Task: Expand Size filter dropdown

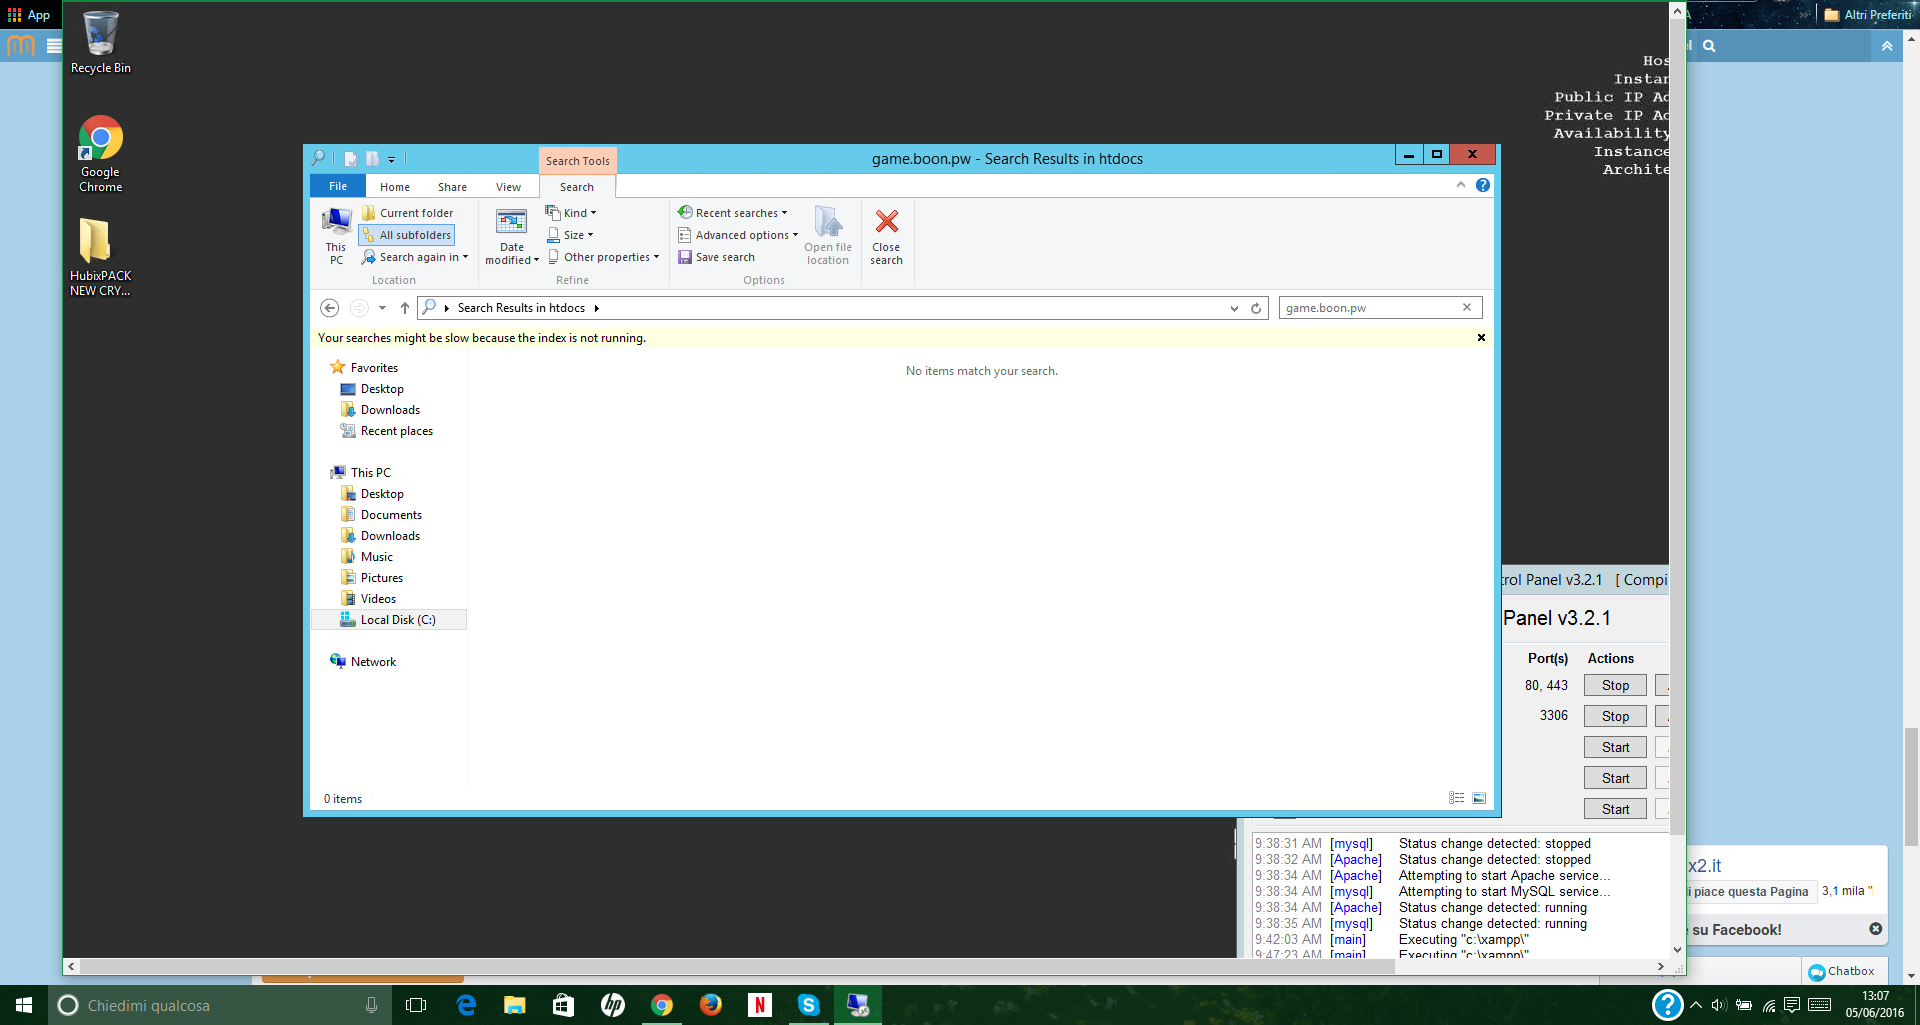Action: 570,235
